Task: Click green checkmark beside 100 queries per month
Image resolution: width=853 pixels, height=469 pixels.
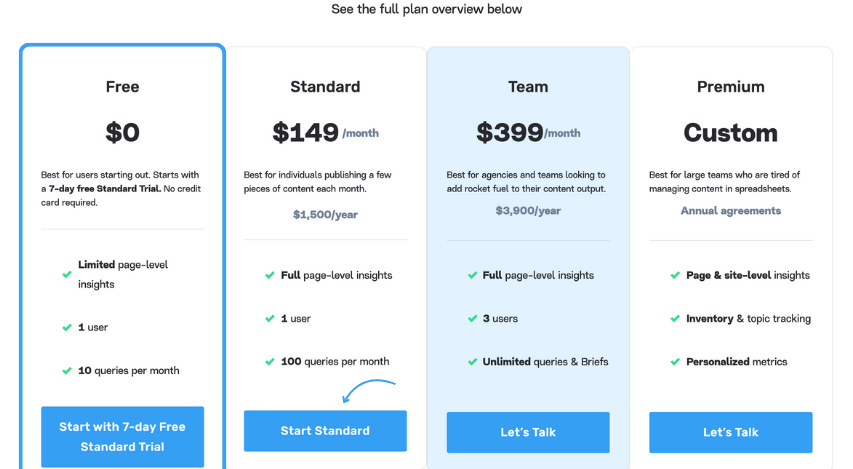Action: pos(270,362)
